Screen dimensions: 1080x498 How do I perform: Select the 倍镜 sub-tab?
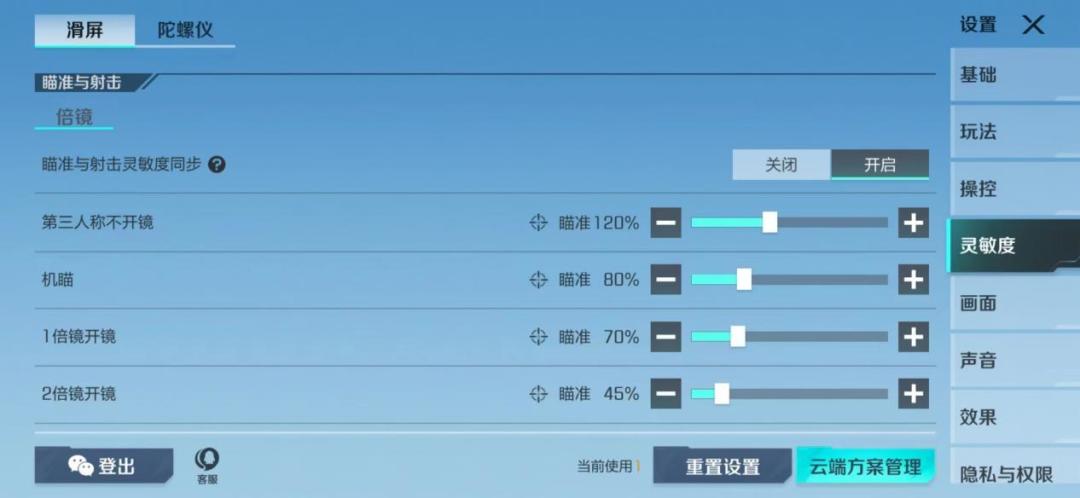(74, 117)
